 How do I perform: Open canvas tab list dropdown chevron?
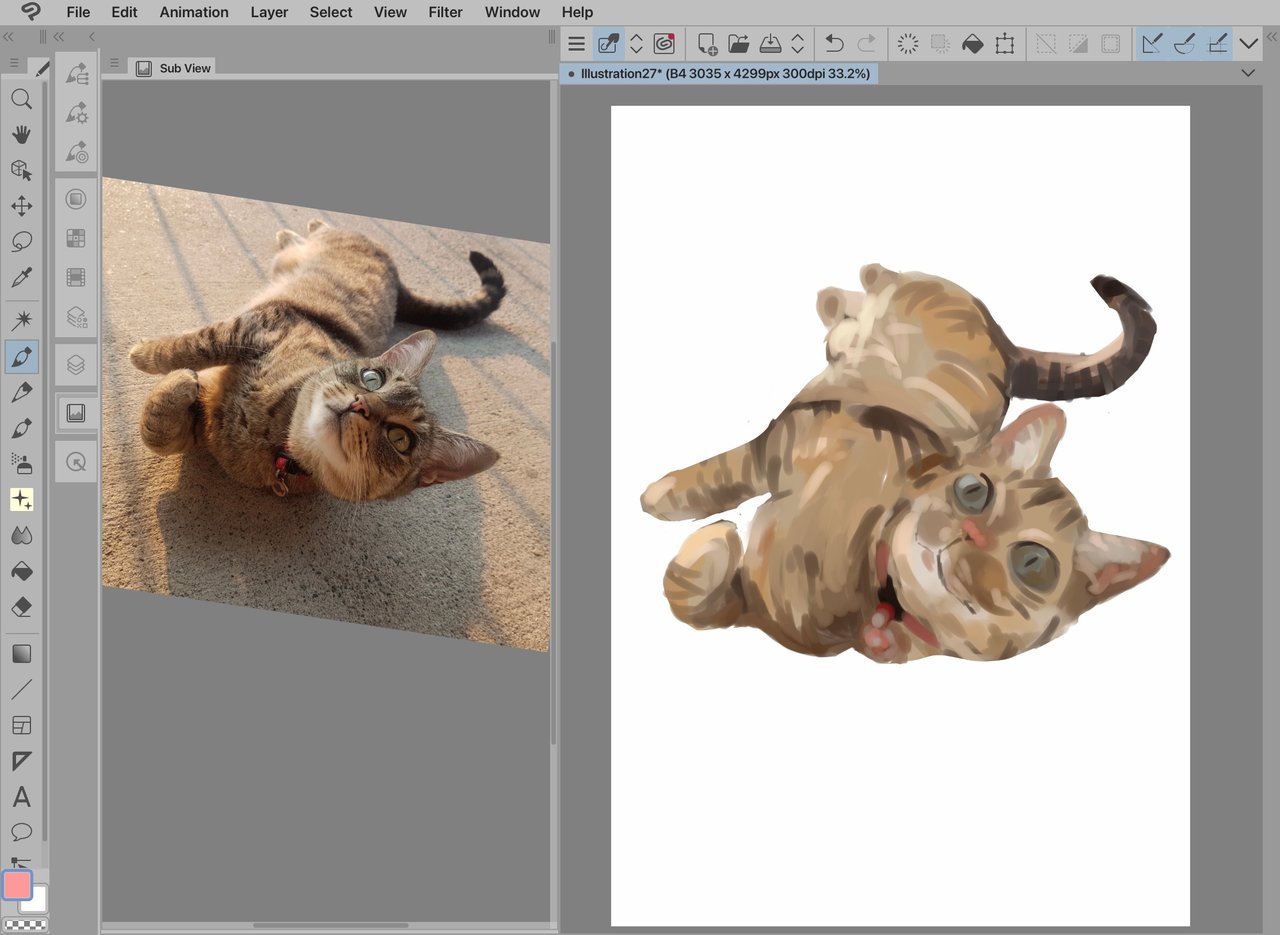(x=1248, y=73)
